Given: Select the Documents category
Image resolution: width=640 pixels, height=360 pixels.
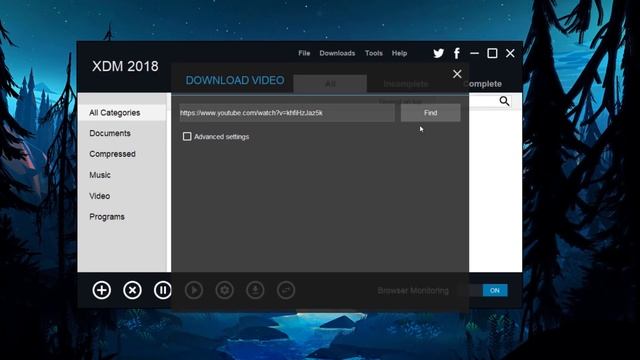Looking at the screenshot, I should (110, 133).
